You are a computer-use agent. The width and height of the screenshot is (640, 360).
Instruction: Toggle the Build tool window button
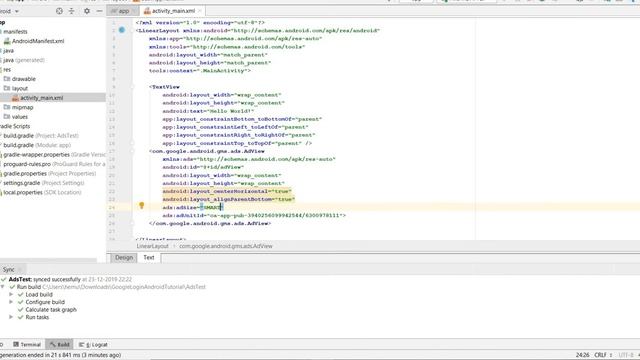[x=59, y=344]
